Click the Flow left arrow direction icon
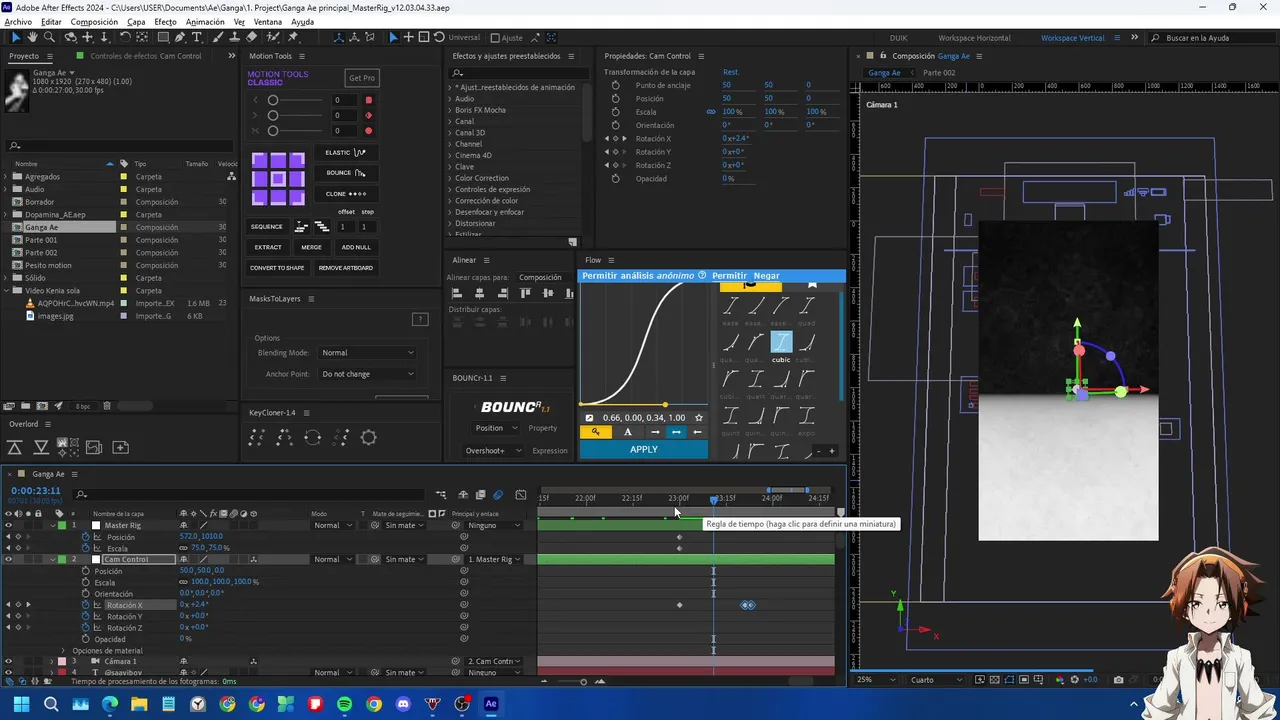 [x=697, y=432]
